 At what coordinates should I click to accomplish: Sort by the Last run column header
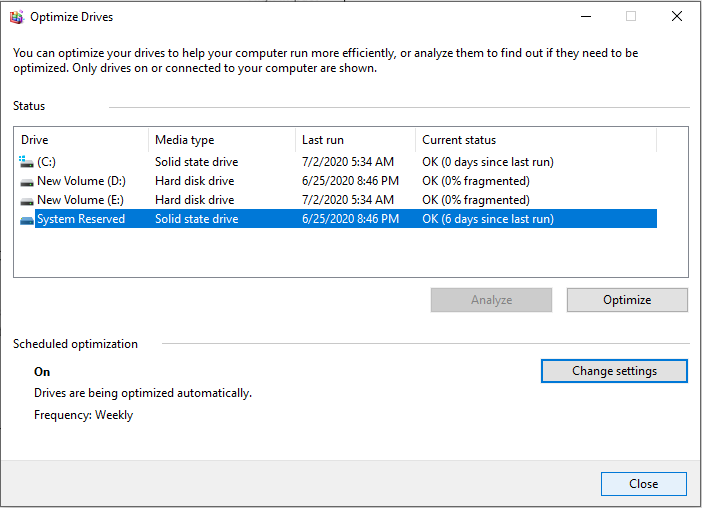coord(355,140)
